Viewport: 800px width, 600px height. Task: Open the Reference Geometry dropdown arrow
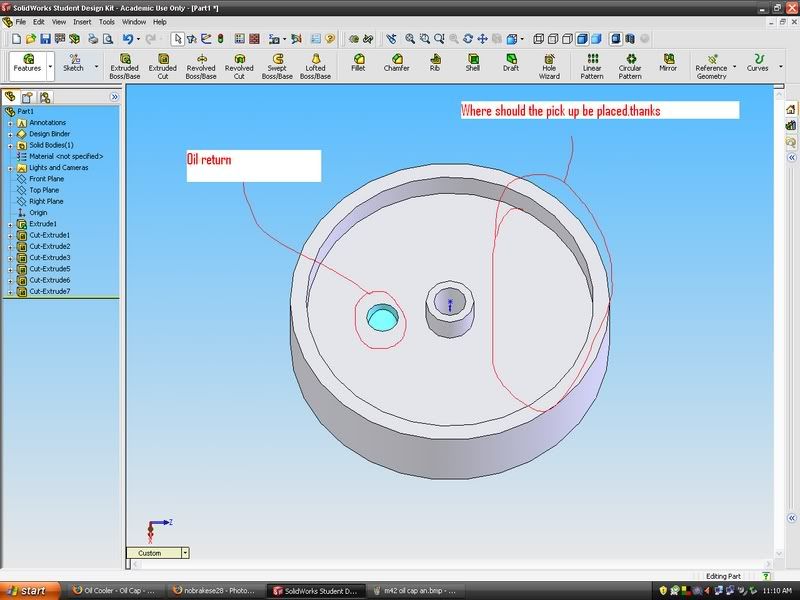734,68
